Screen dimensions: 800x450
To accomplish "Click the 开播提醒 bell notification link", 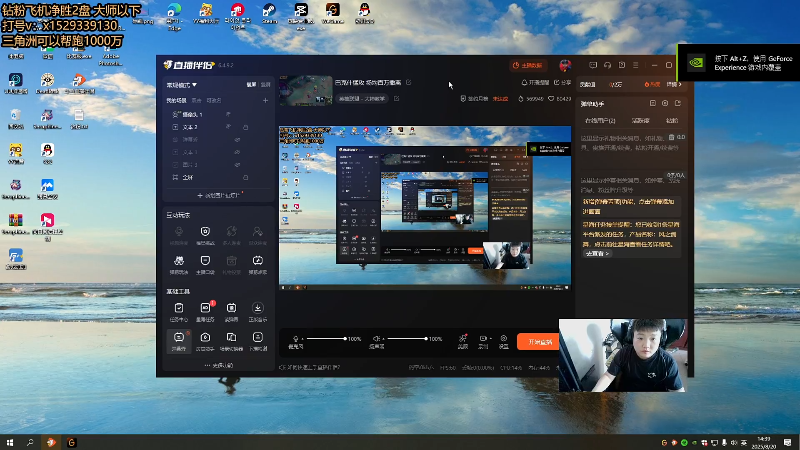I will [x=535, y=82].
